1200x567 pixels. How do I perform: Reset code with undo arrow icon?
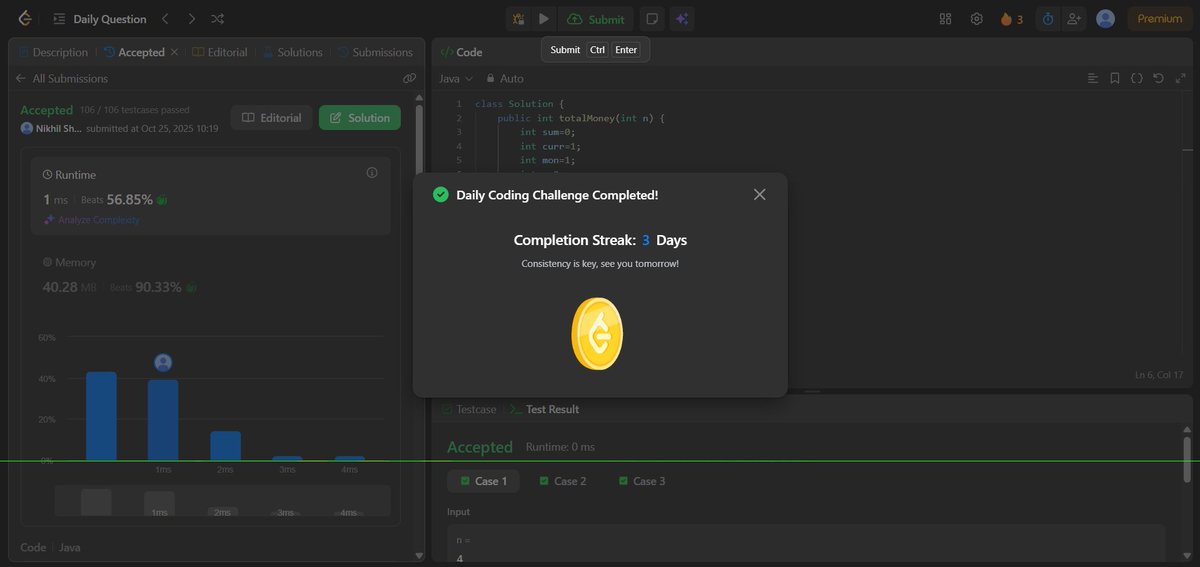[1159, 78]
